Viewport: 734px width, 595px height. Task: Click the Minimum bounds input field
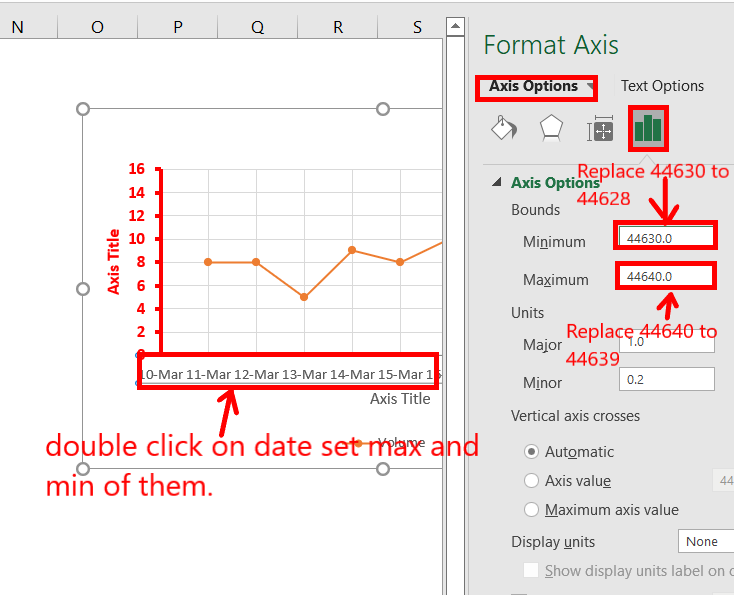666,238
